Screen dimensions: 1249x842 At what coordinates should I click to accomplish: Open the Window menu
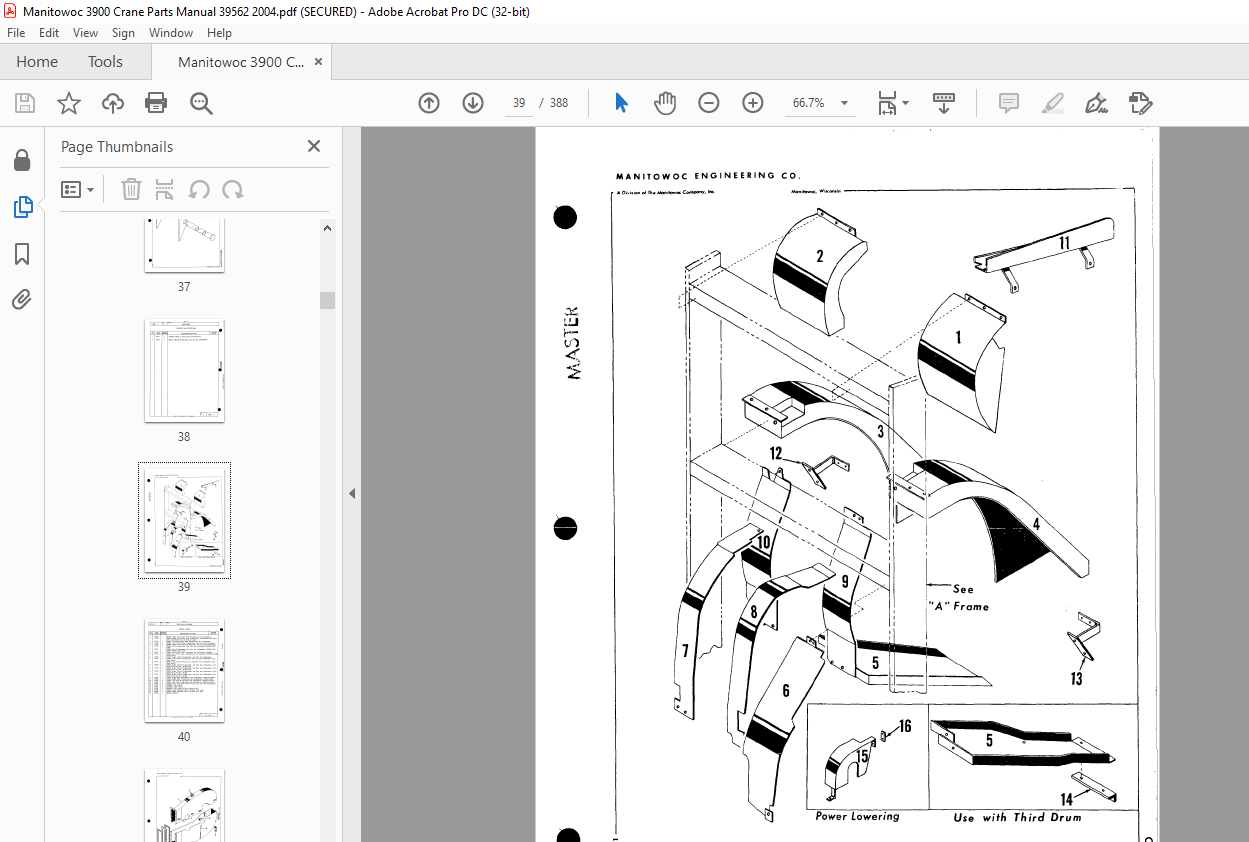click(x=171, y=33)
